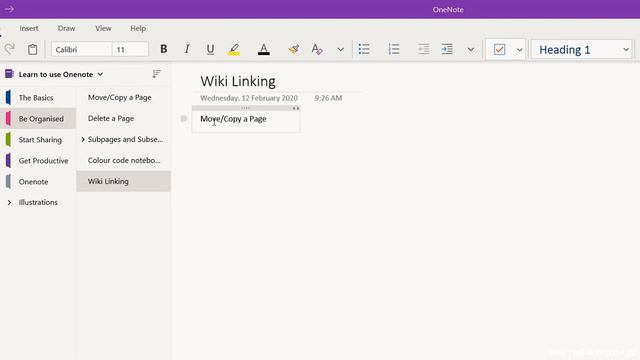Expand Subpages and Subse... page chevron
The height and width of the screenshot is (360, 640).
(x=83, y=140)
